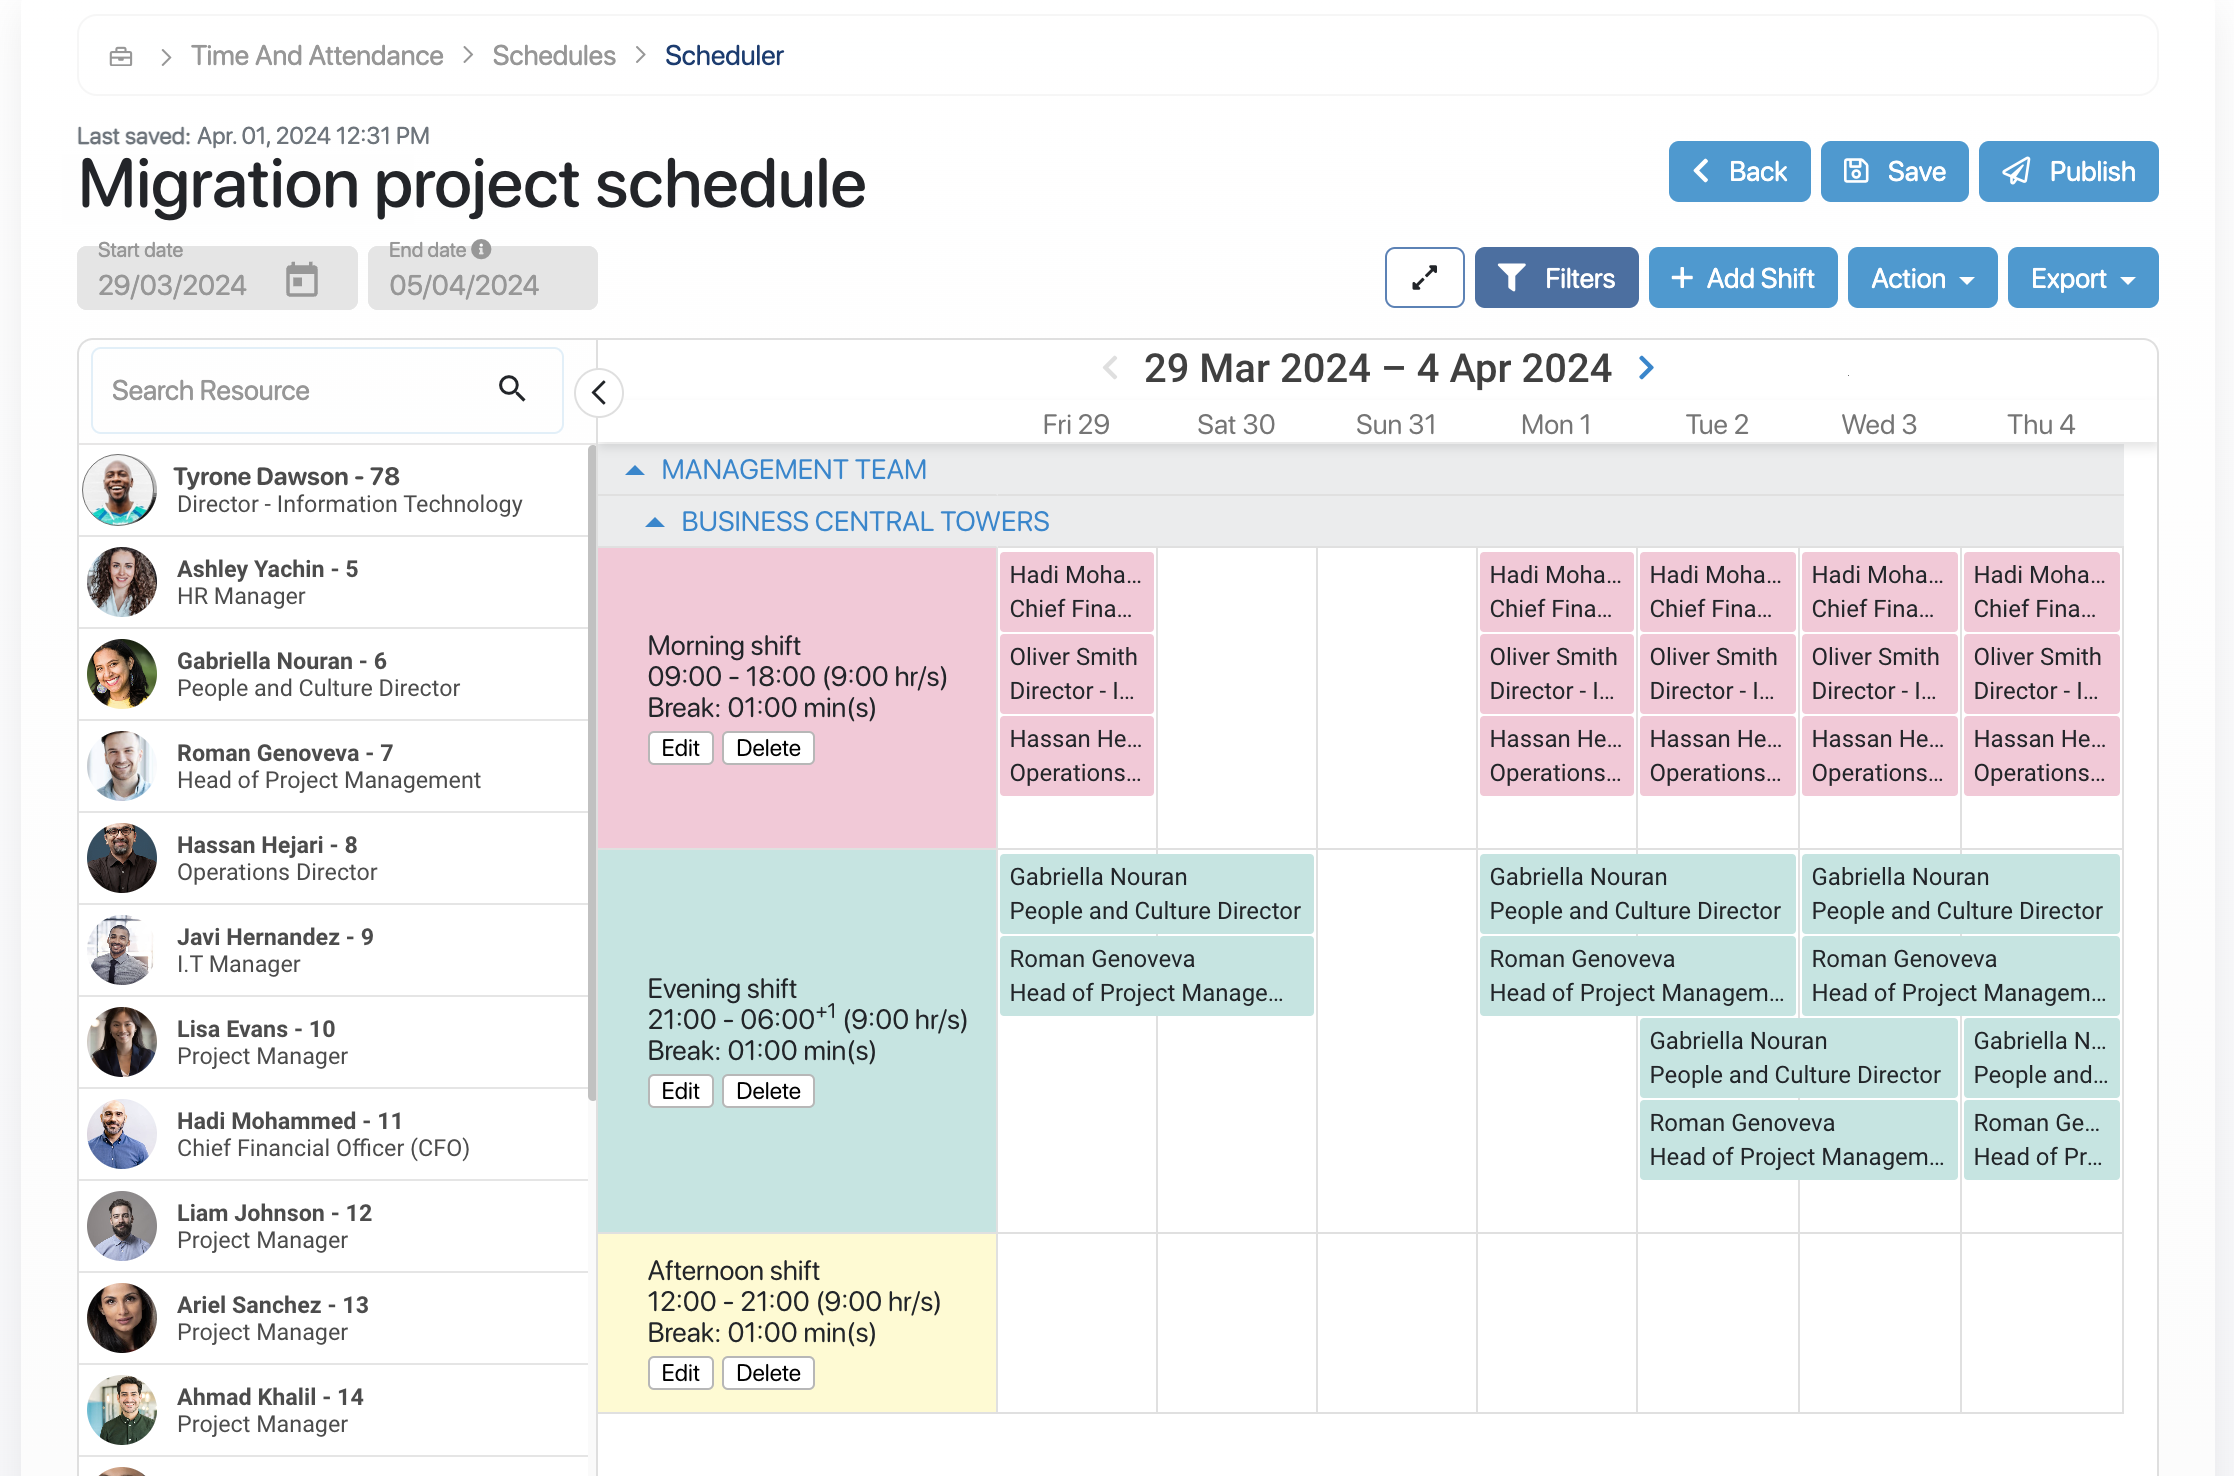Go to Time And Attendance breadcrumb

[317, 56]
